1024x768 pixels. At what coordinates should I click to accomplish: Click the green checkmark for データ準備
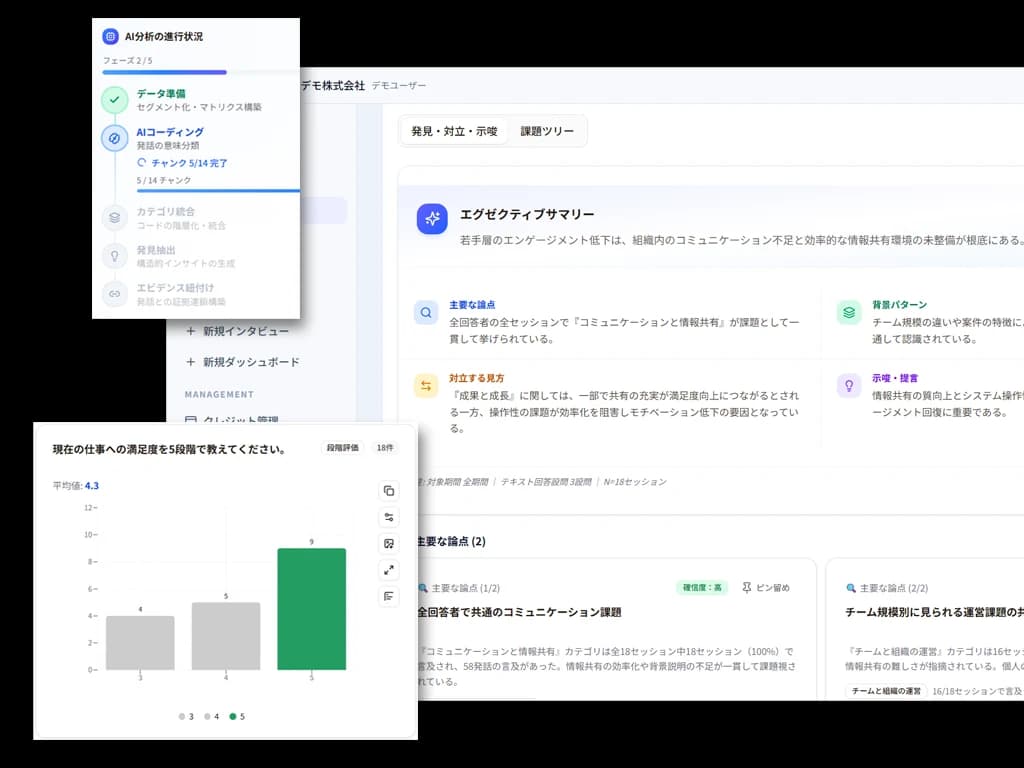tap(114, 100)
